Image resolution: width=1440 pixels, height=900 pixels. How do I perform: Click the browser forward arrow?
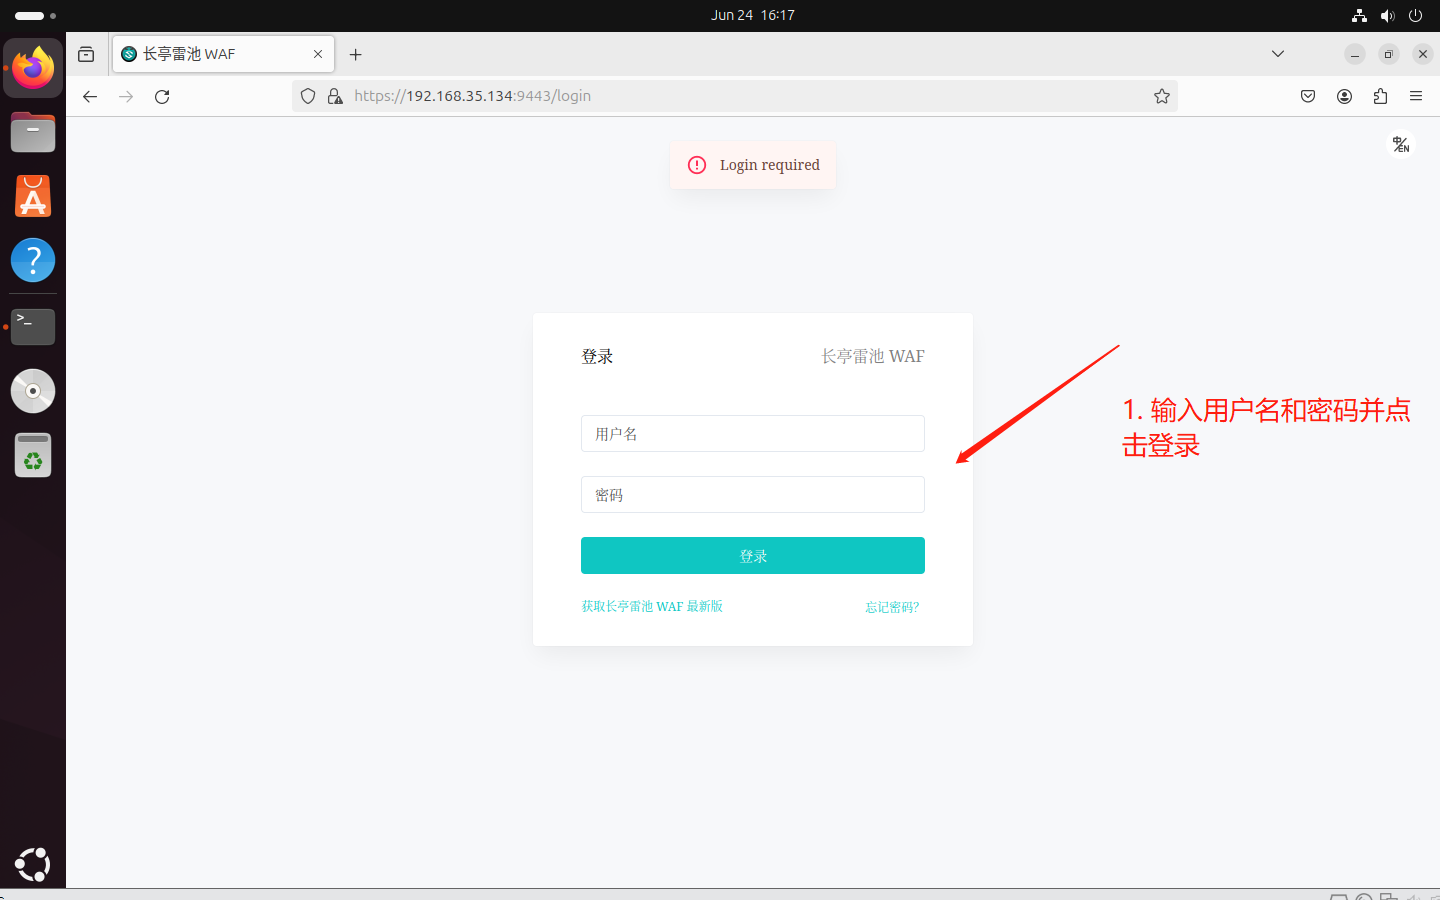[x=126, y=96]
